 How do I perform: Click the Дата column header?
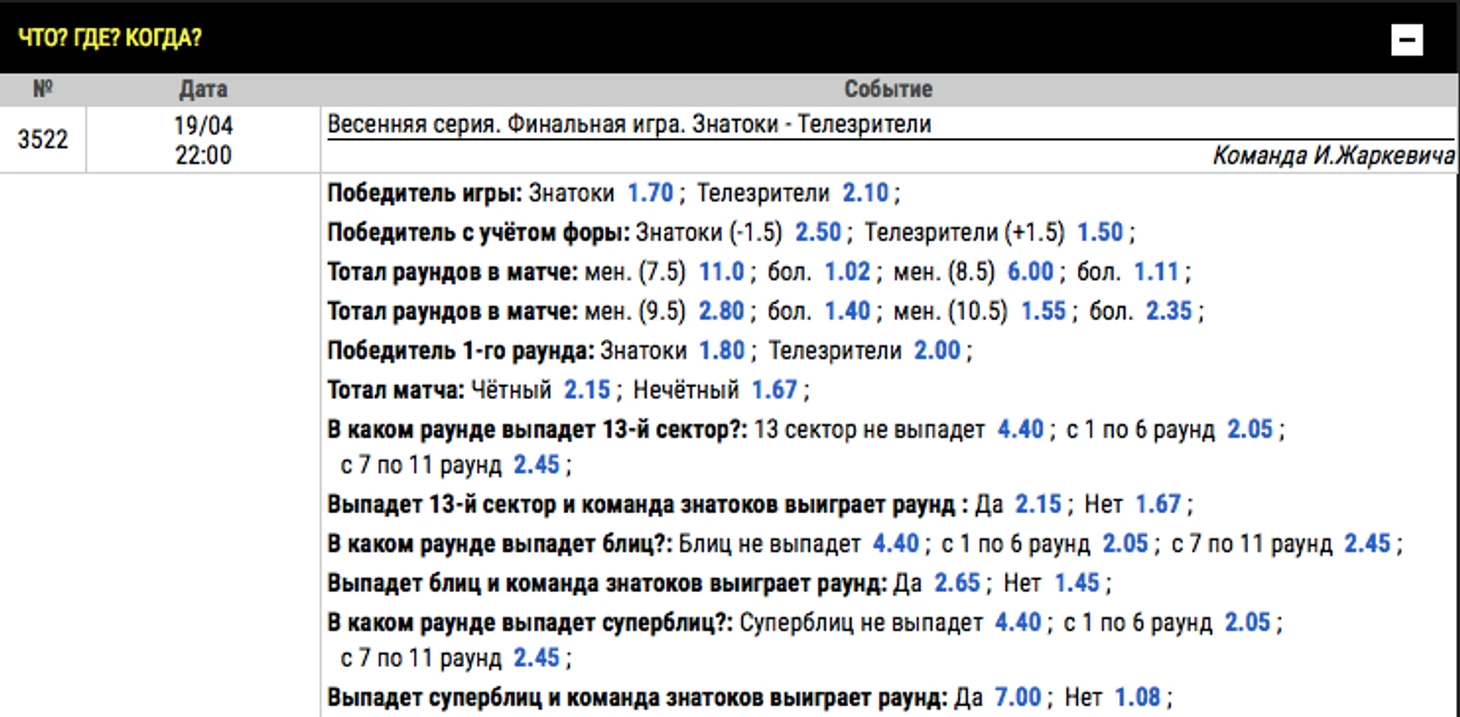[203, 89]
